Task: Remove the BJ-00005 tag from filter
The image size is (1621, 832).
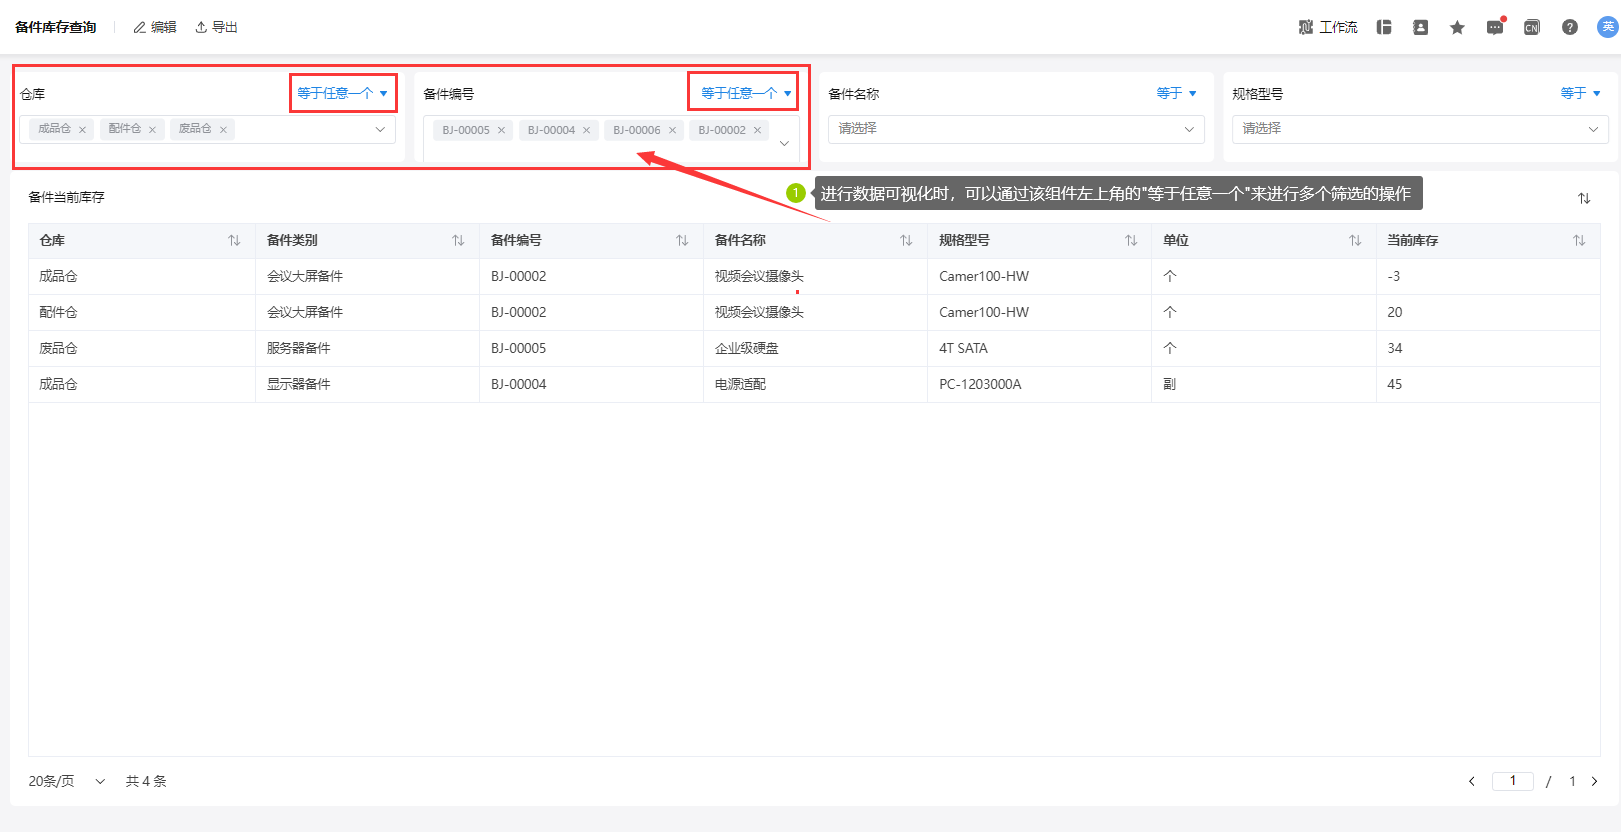Action: 501,130
